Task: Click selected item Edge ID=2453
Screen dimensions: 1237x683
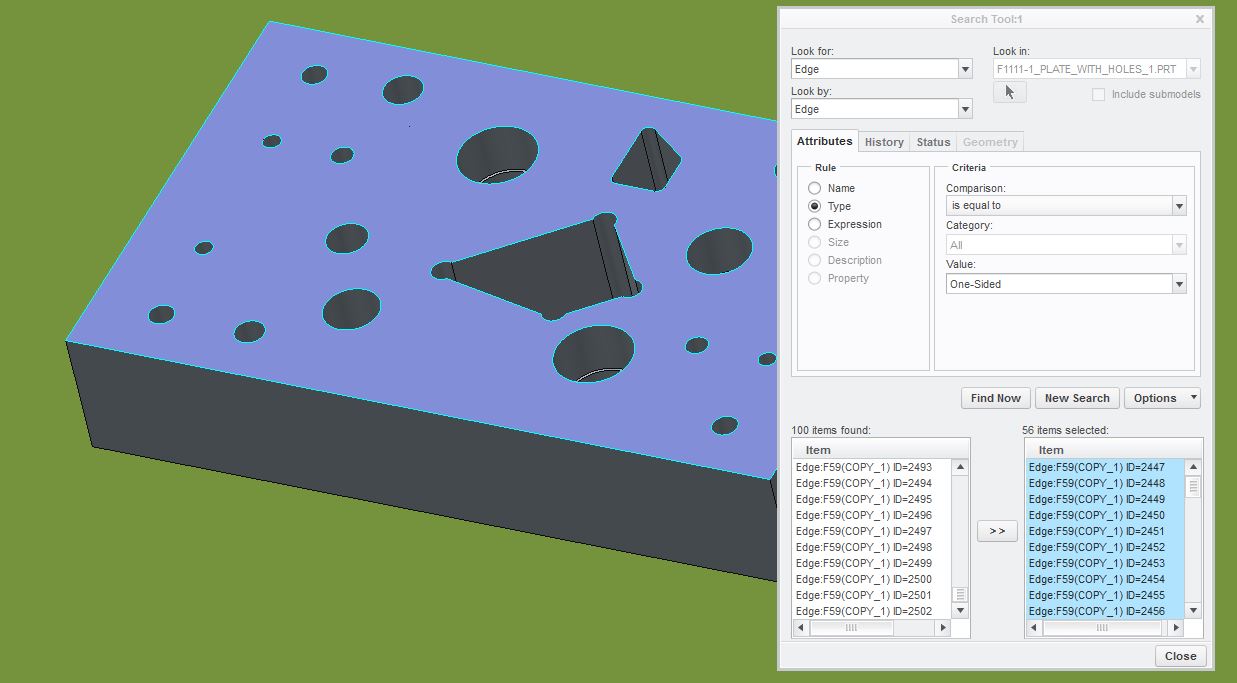Action: coord(1105,563)
